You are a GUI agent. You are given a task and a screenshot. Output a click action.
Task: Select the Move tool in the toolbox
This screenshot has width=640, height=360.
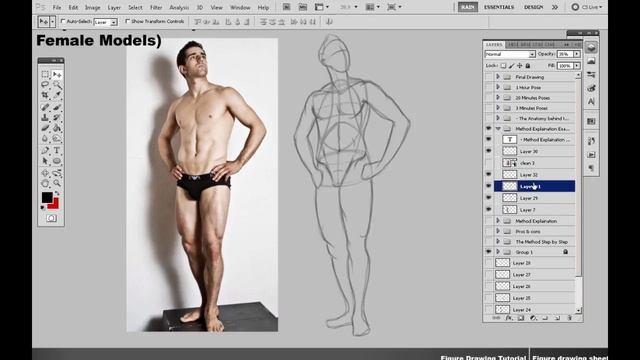click(x=57, y=74)
